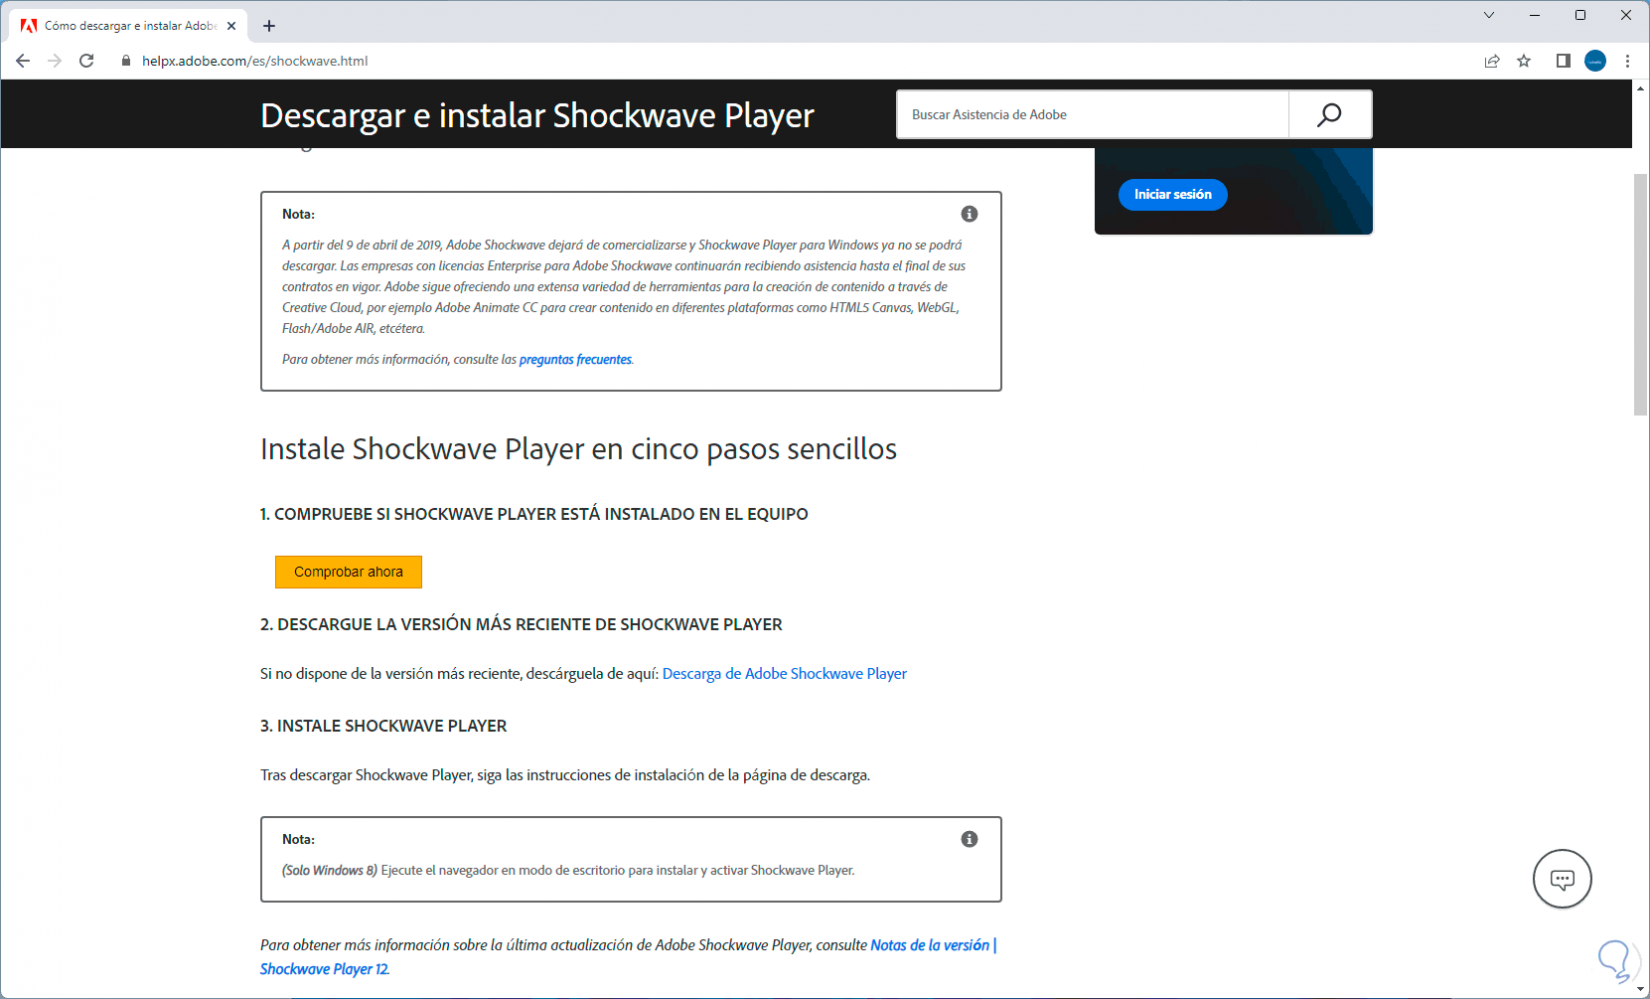Click the Iniciar sesión button

1173,194
